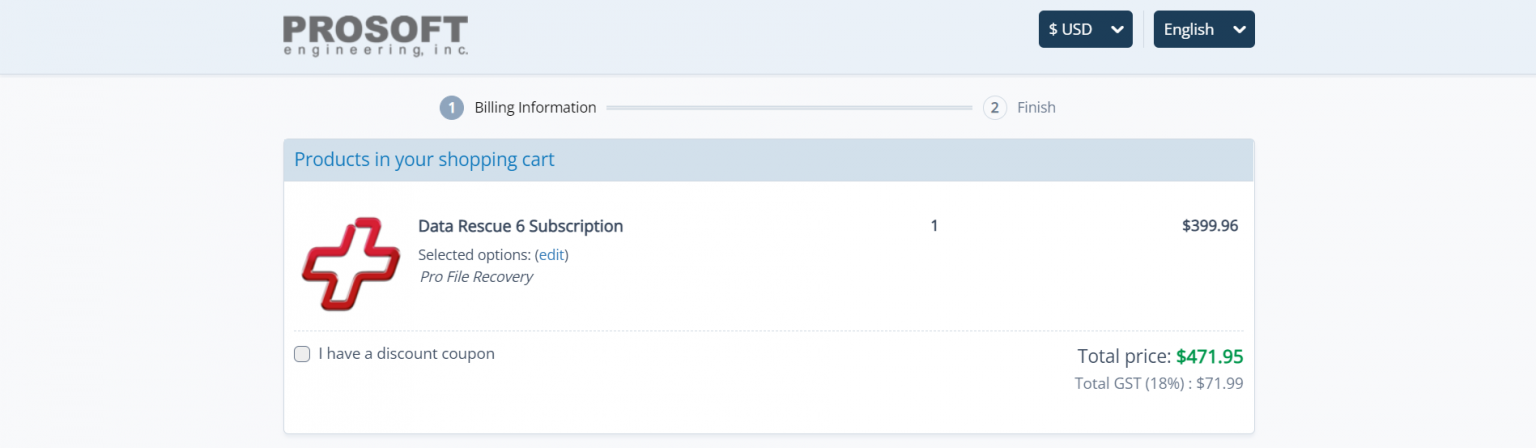This screenshot has height=448, width=1536.
Task: Tick the discount coupon checkbox
Action: click(302, 354)
